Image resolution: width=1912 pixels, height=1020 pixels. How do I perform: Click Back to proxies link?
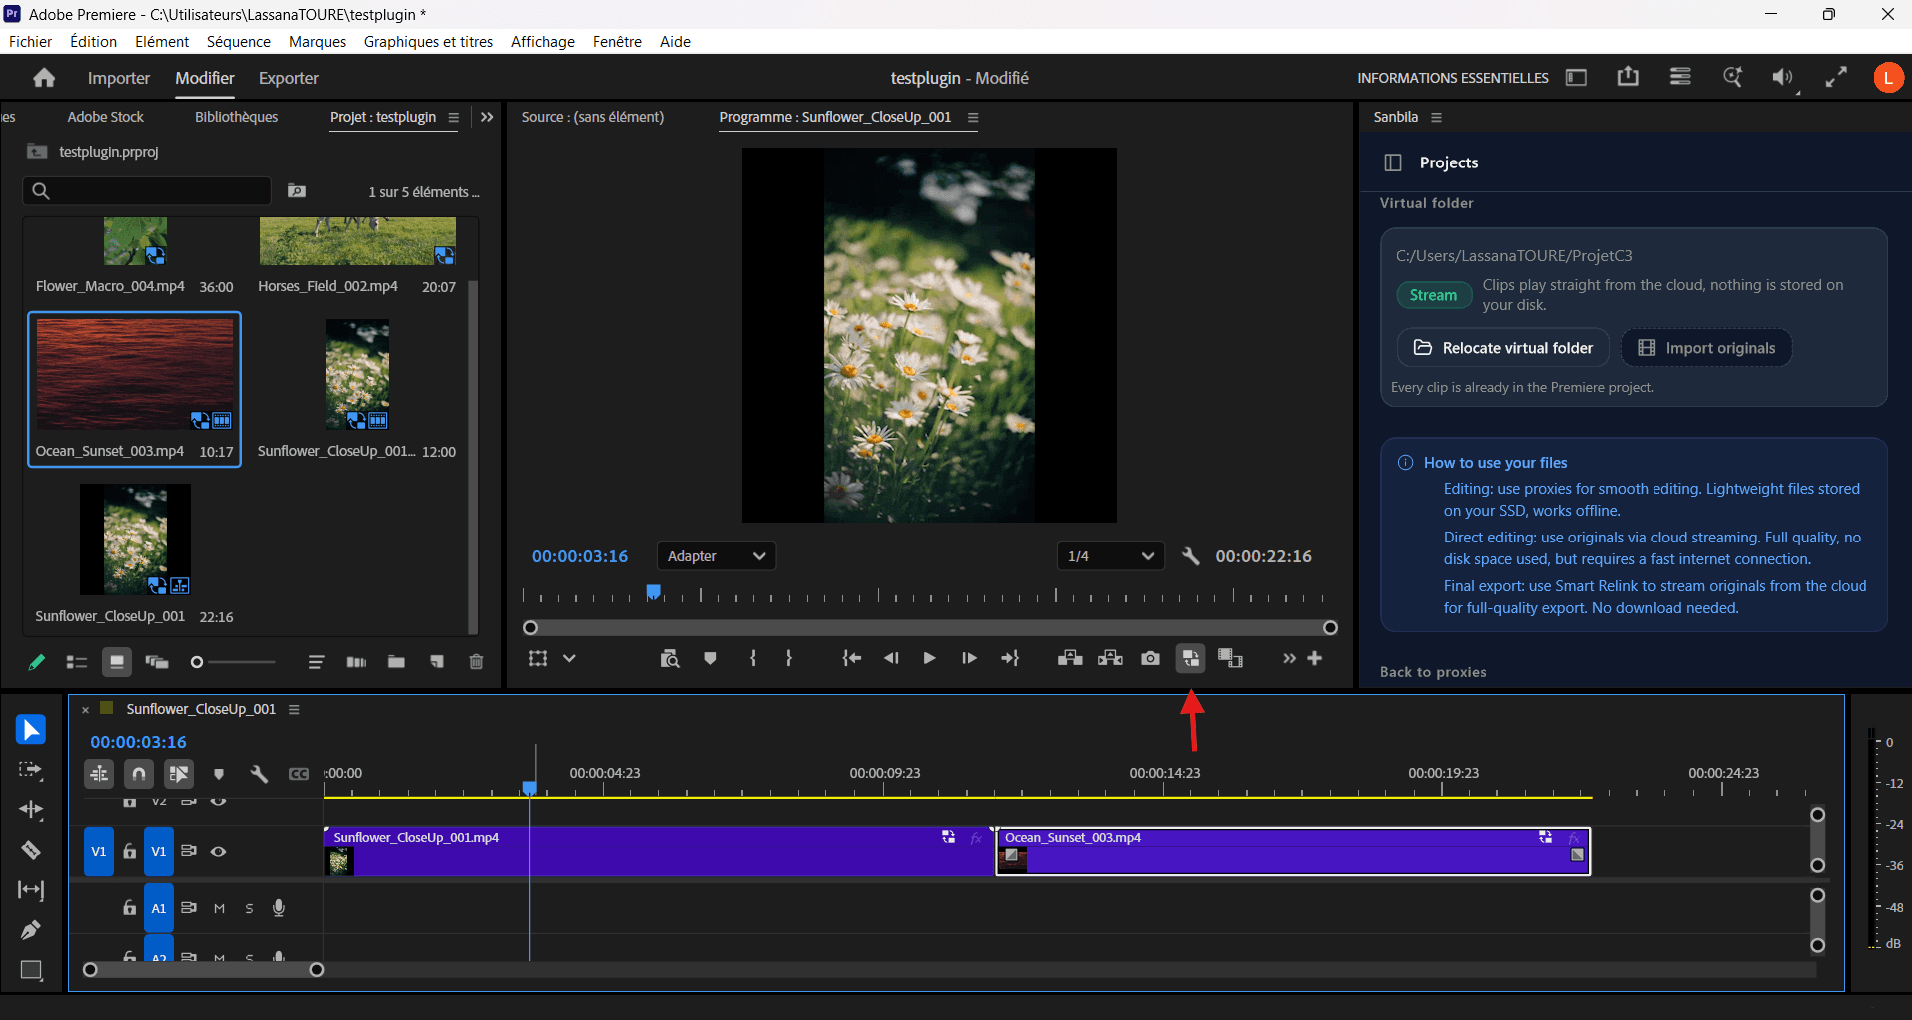tap(1433, 672)
